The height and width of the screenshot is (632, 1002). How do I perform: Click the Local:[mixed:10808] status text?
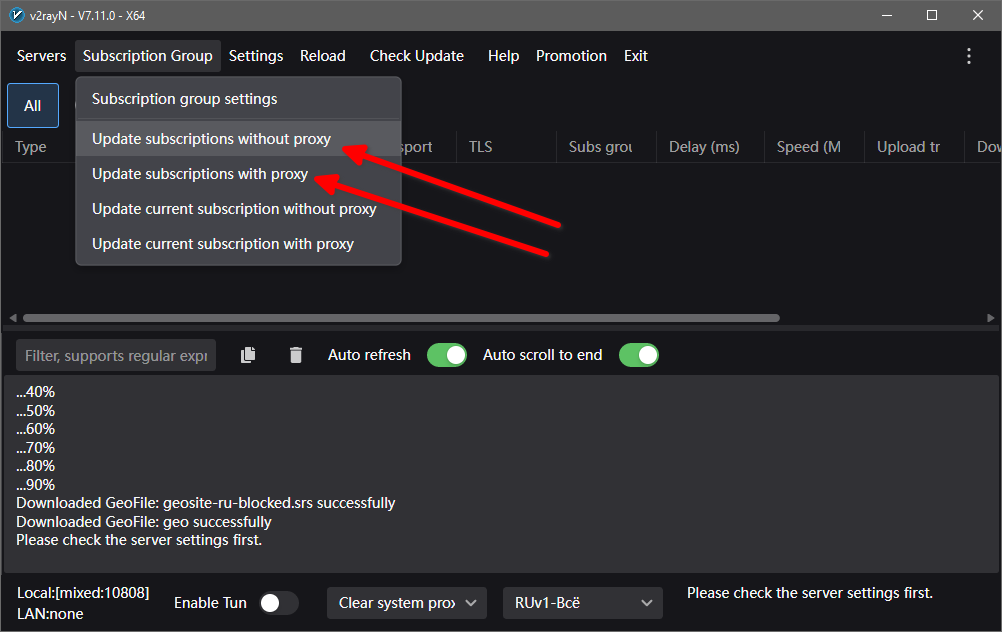83,593
